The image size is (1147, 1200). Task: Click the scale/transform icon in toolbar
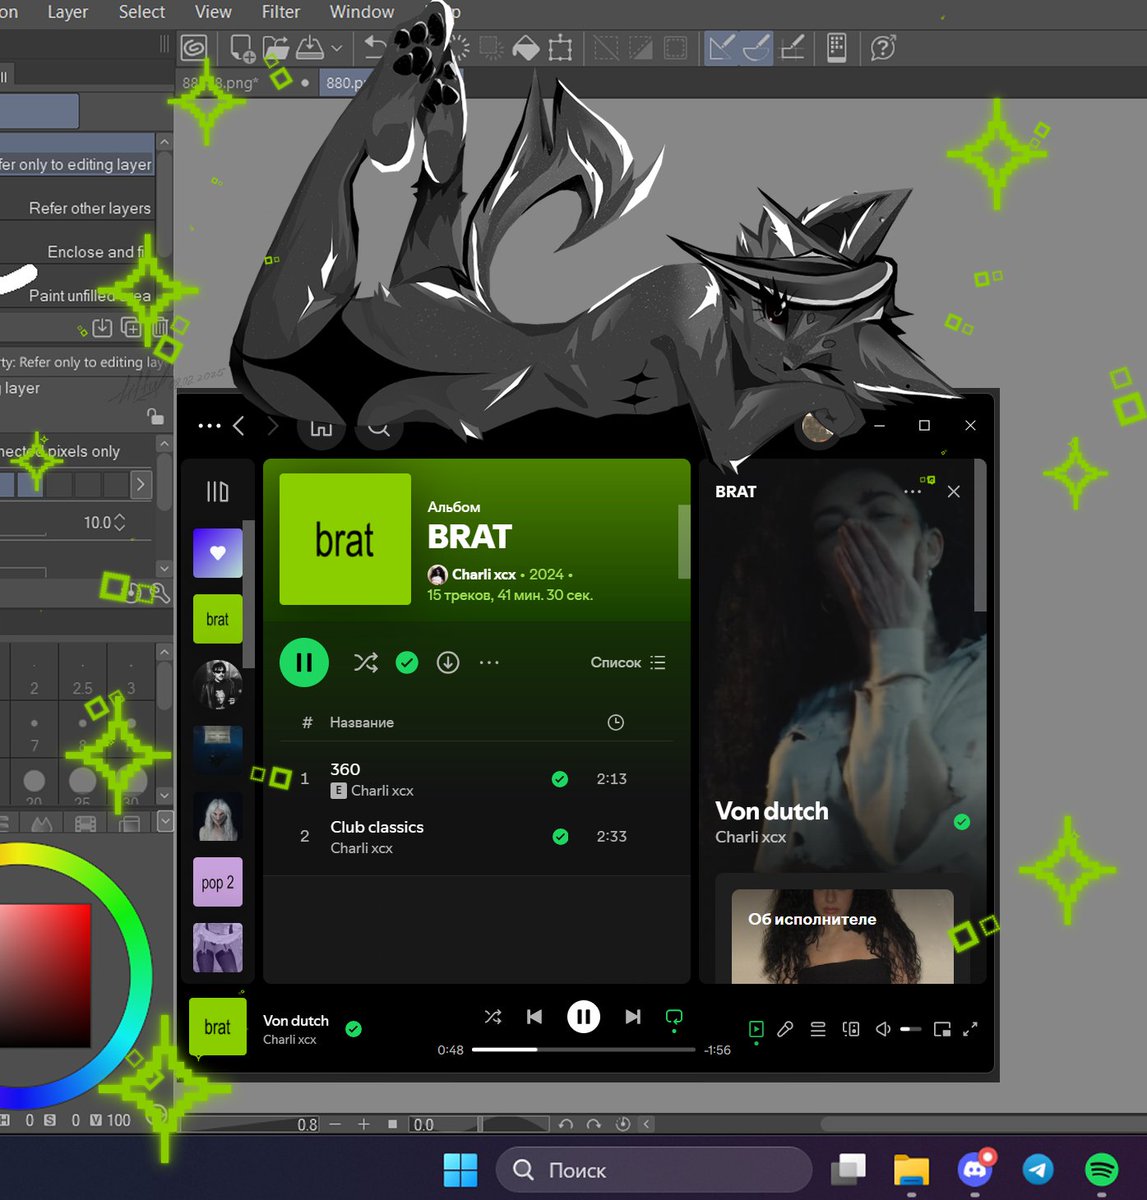click(560, 47)
